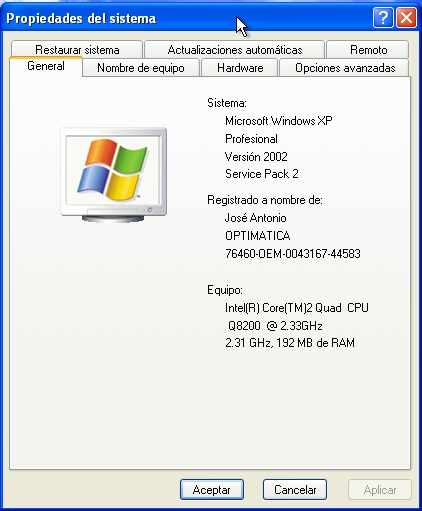Confirm with the Aceptar button
The height and width of the screenshot is (511, 422).
point(212,489)
